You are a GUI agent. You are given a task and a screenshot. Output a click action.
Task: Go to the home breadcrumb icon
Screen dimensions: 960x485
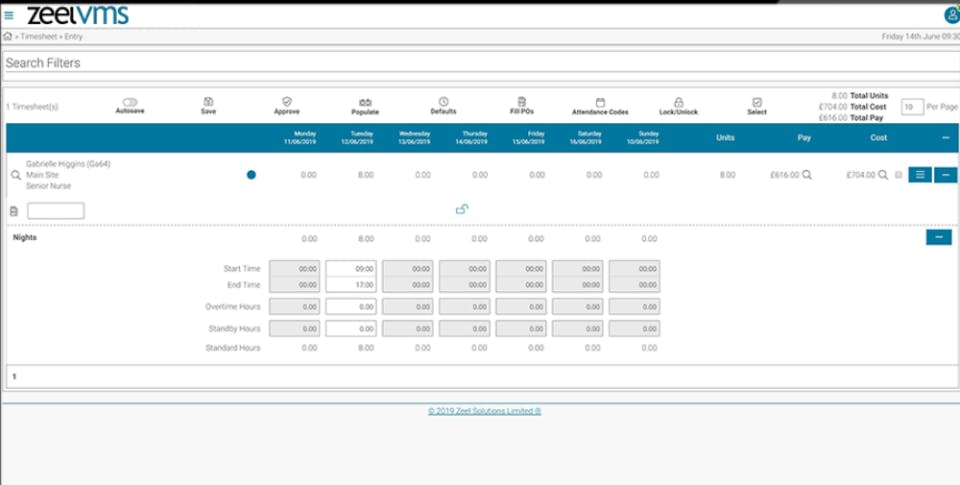pyautogui.click(x=7, y=36)
